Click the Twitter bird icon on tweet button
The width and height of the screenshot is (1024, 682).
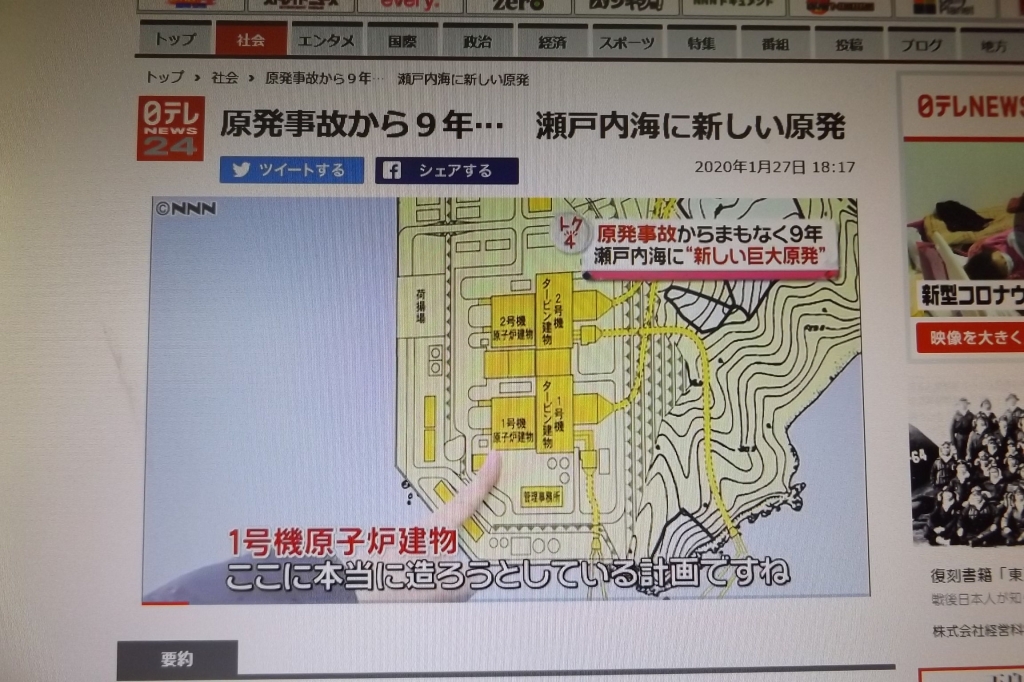point(241,170)
